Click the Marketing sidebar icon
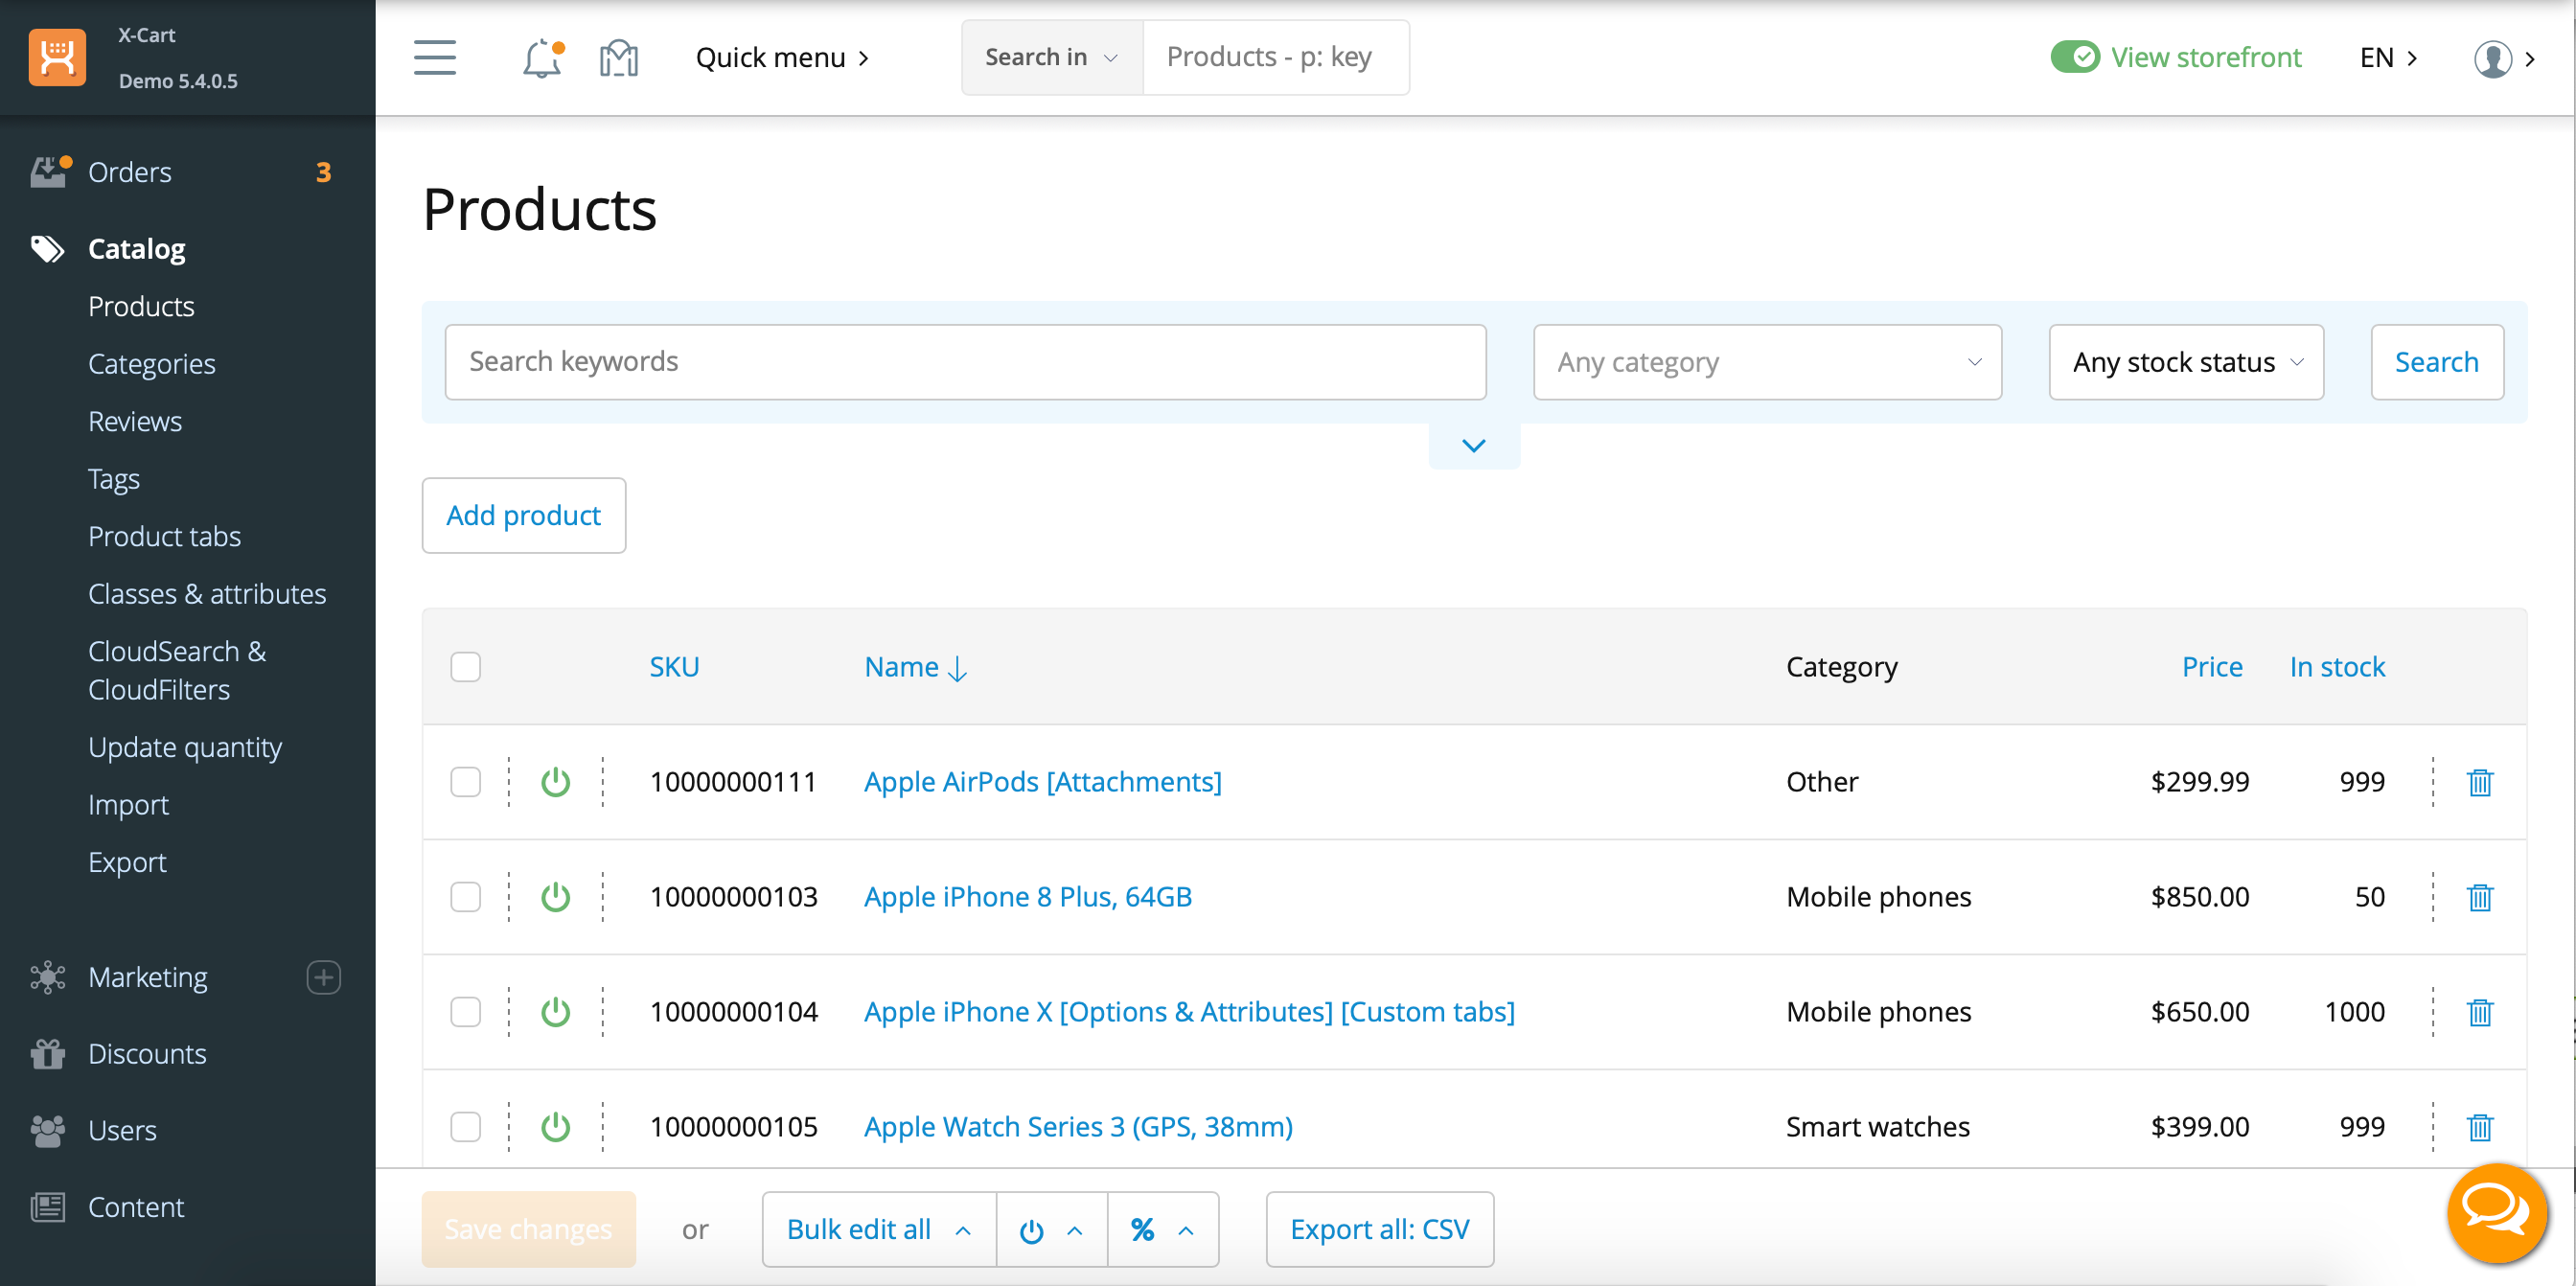 47,977
